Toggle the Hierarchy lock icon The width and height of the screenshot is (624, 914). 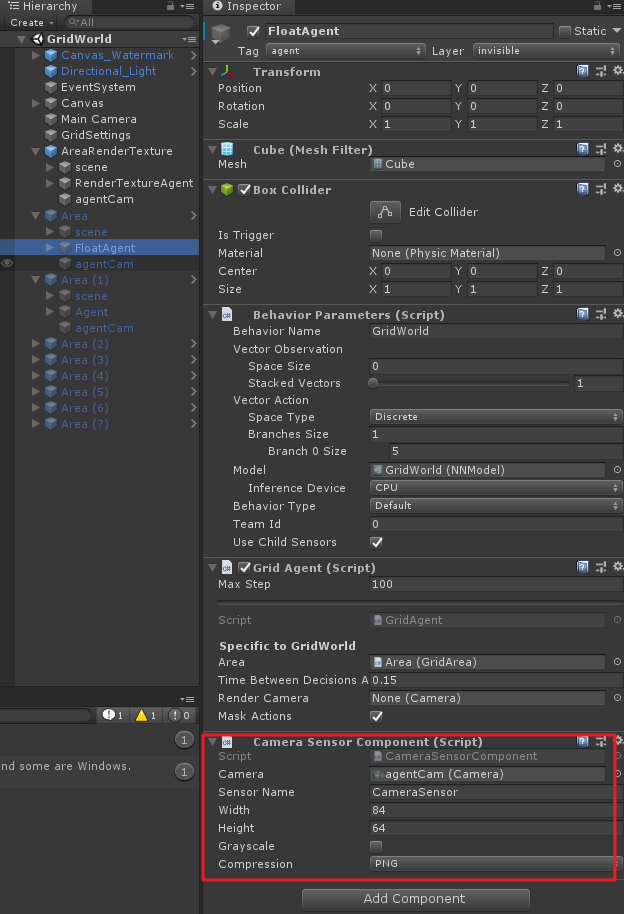[170, 6]
